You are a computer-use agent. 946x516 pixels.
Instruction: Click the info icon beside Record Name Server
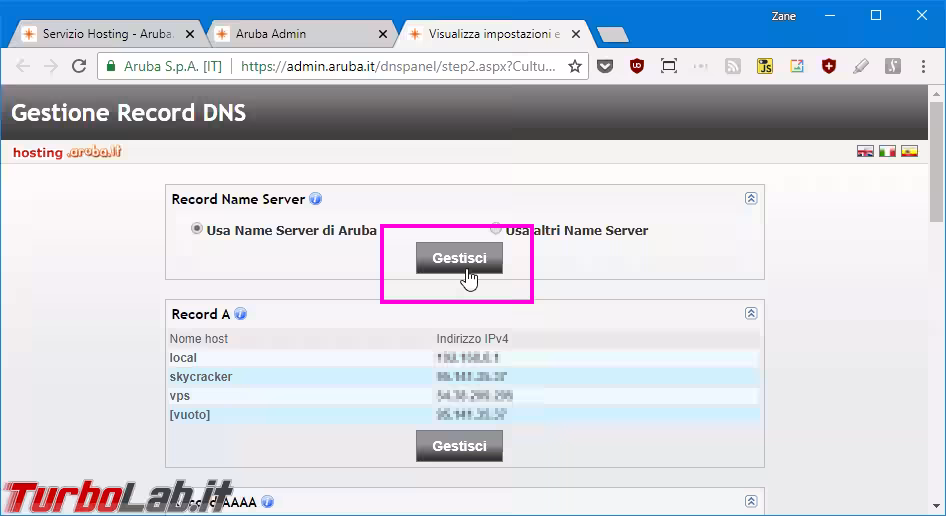point(316,199)
